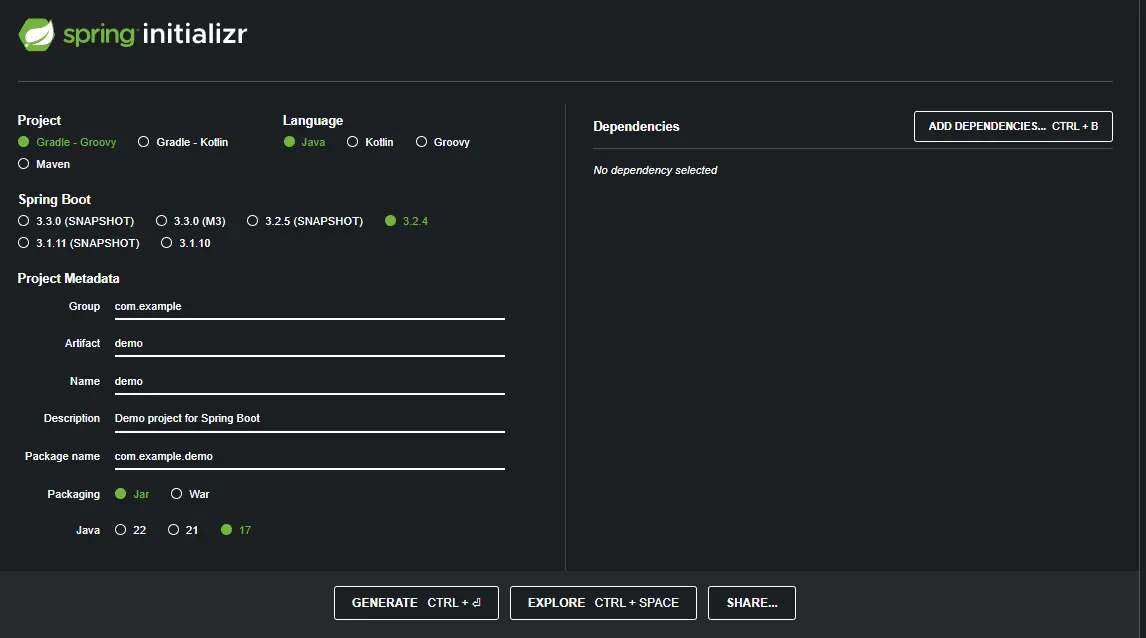Select Java language option

[x=305, y=142]
